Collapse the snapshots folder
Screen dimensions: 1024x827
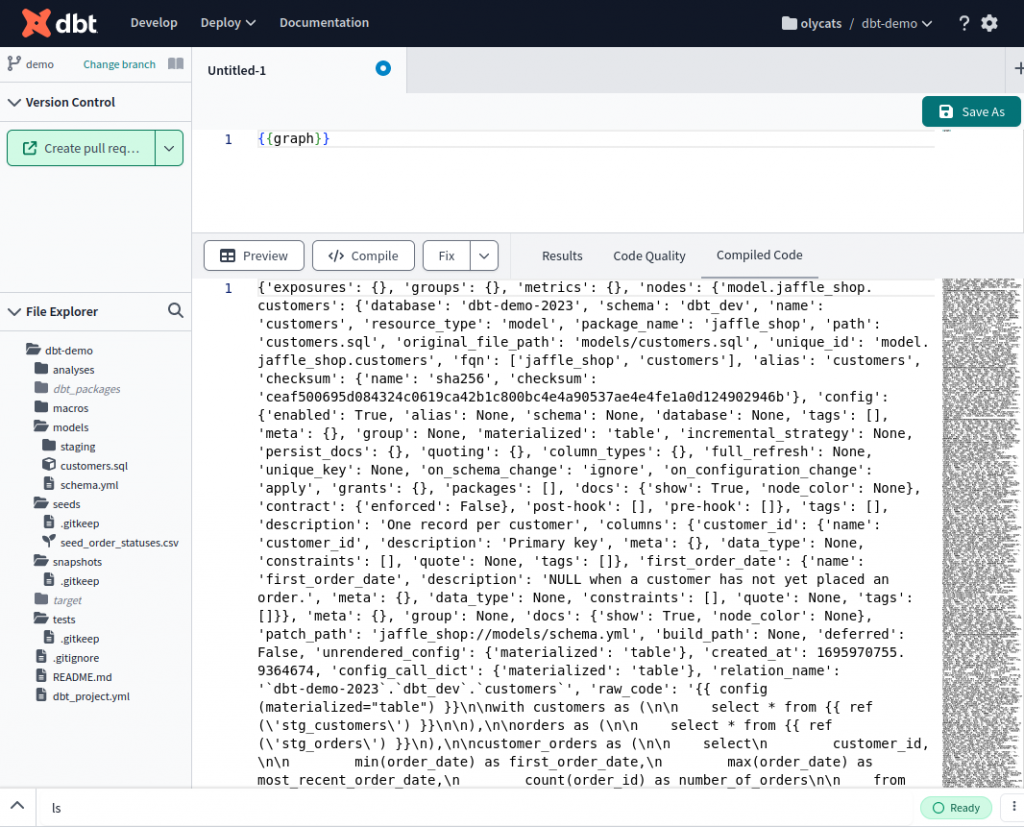(x=41, y=560)
